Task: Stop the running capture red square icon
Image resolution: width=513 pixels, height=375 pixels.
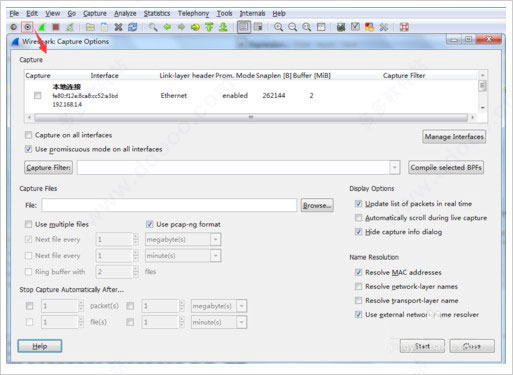Action: pyautogui.click(x=56, y=27)
